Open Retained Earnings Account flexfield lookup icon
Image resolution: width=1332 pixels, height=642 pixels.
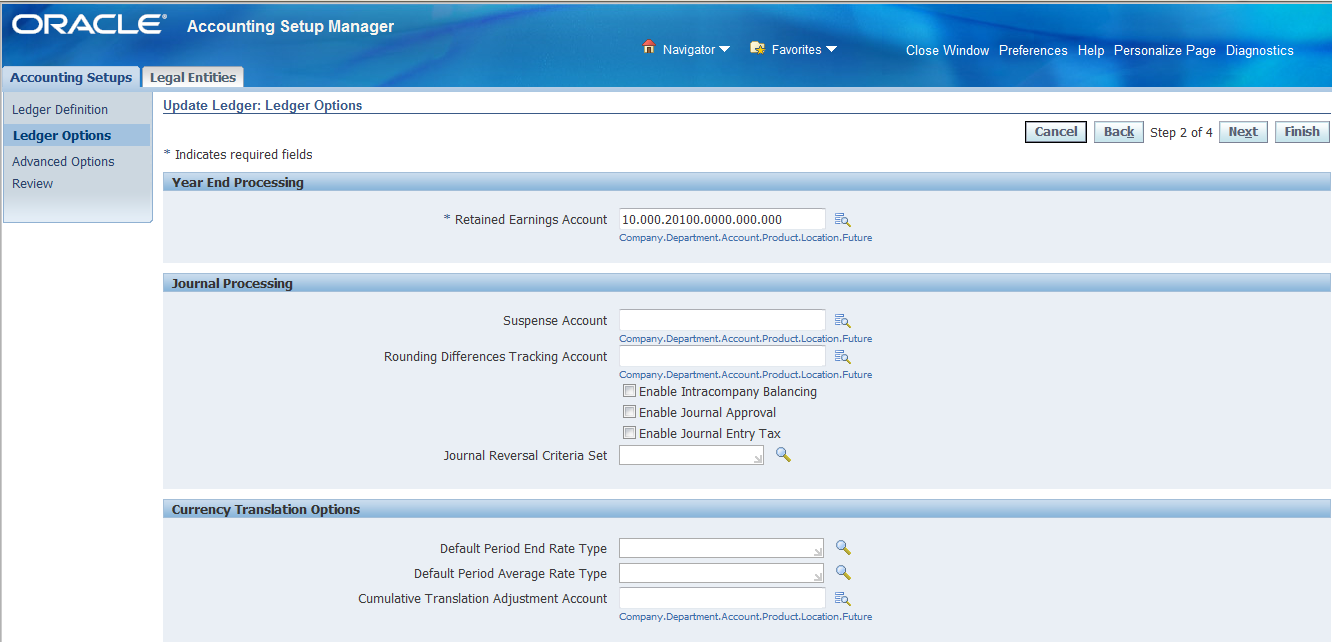[x=842, y=220]
